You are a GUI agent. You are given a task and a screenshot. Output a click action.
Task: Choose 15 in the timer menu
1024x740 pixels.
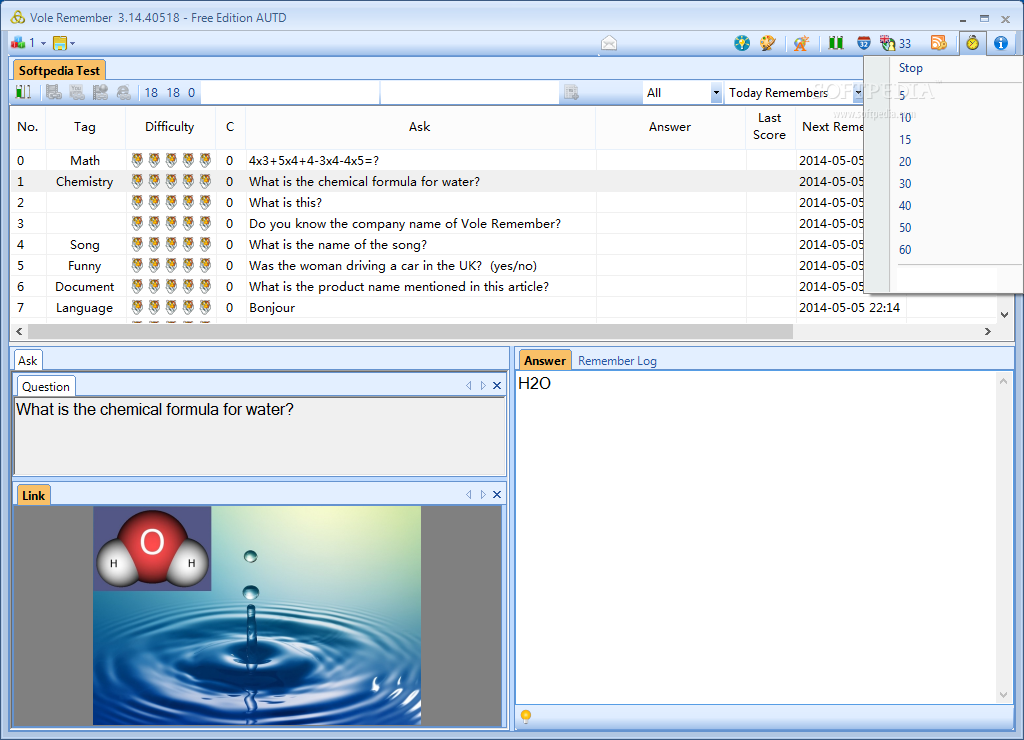904,140
